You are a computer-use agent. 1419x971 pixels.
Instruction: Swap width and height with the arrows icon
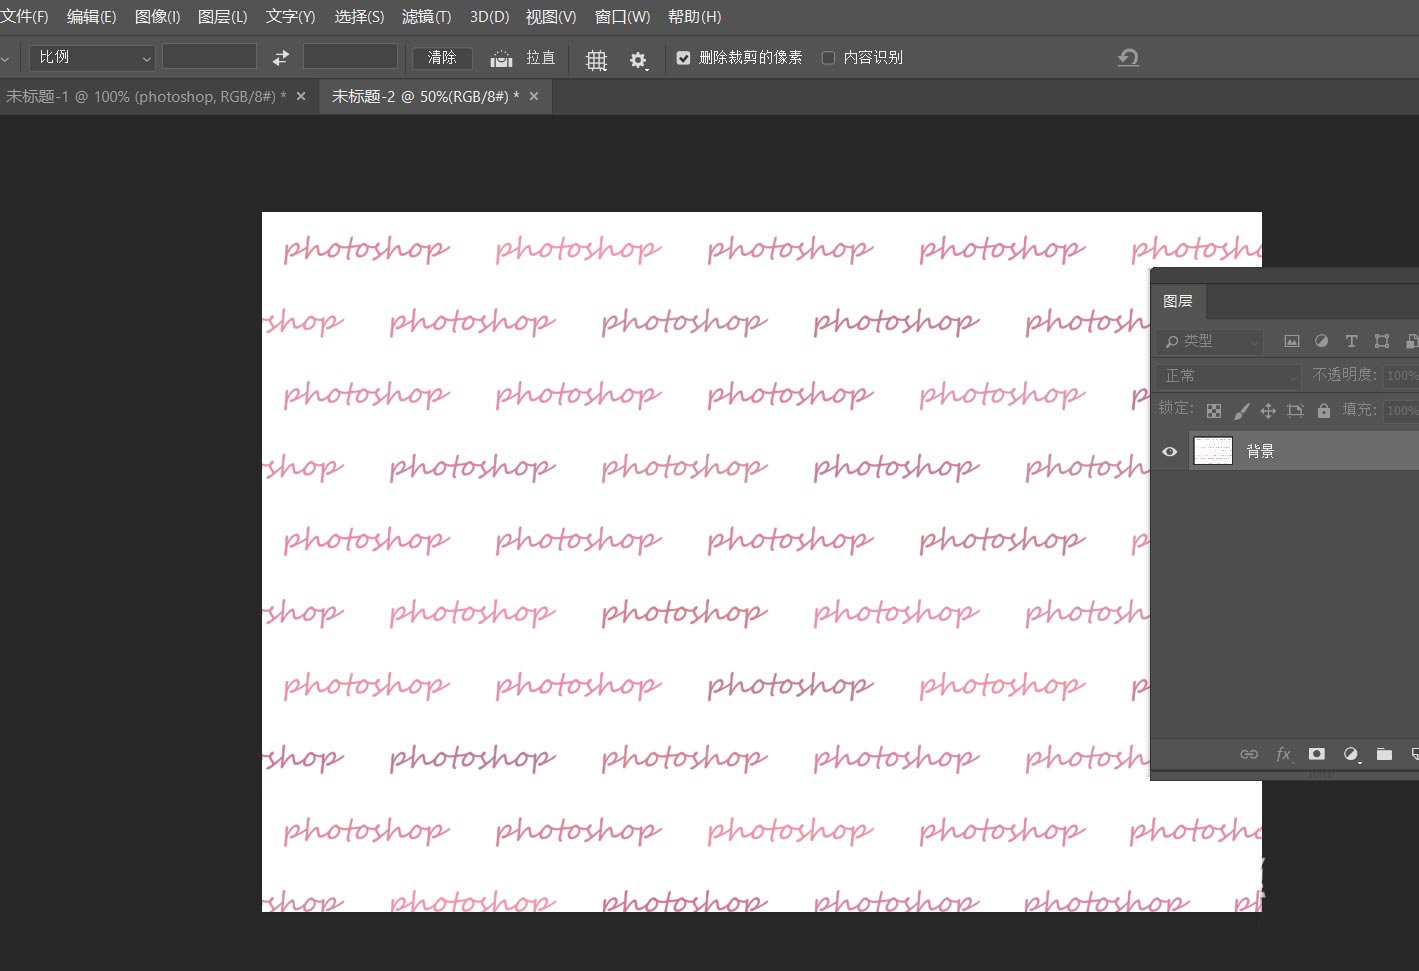pyautogui.click(x=281, y=58)
